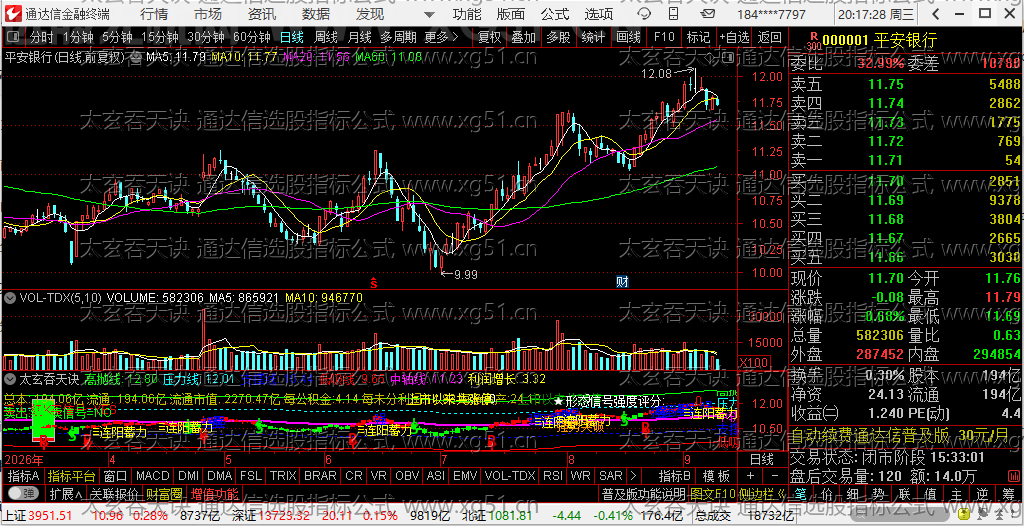Open the 公式 menu
The width and height of the screenshot is (1024, 526).
click(555, 14)
